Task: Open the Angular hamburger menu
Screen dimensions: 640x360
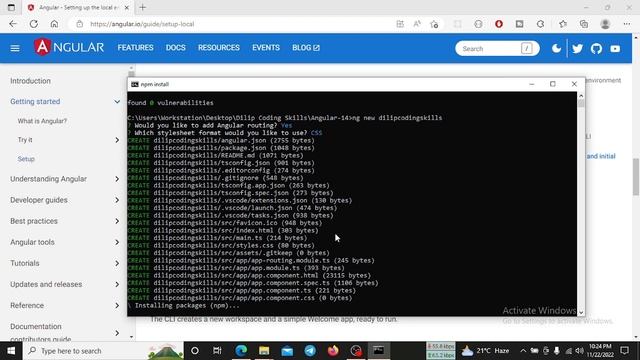Action: click(x=15, y=48)
